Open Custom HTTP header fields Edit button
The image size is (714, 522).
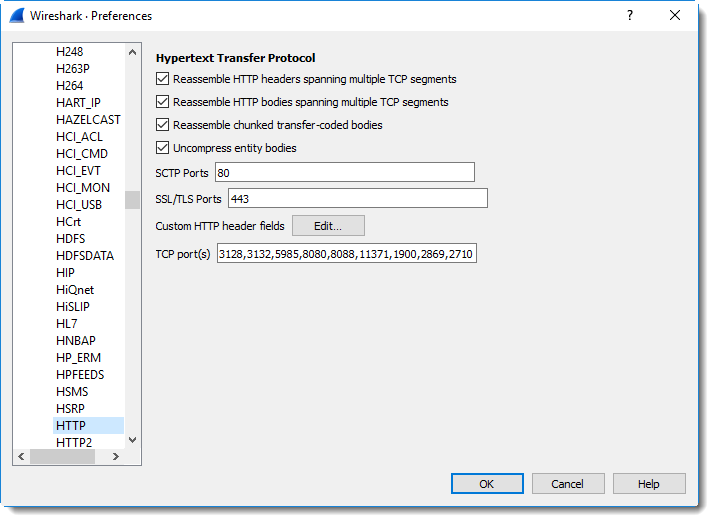pos(328,226)
